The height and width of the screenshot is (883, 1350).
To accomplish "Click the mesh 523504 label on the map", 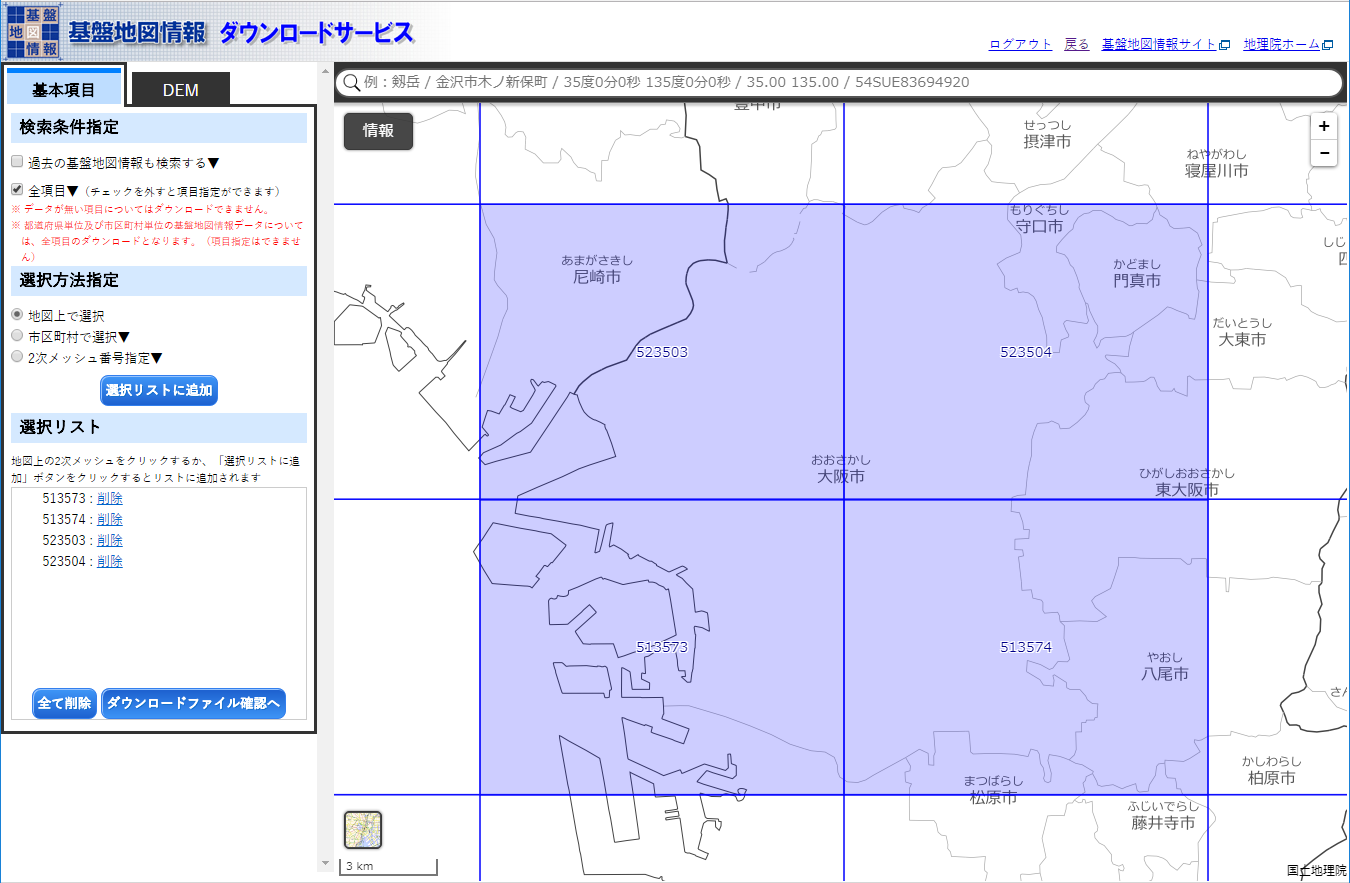I will coord(1026,352).
